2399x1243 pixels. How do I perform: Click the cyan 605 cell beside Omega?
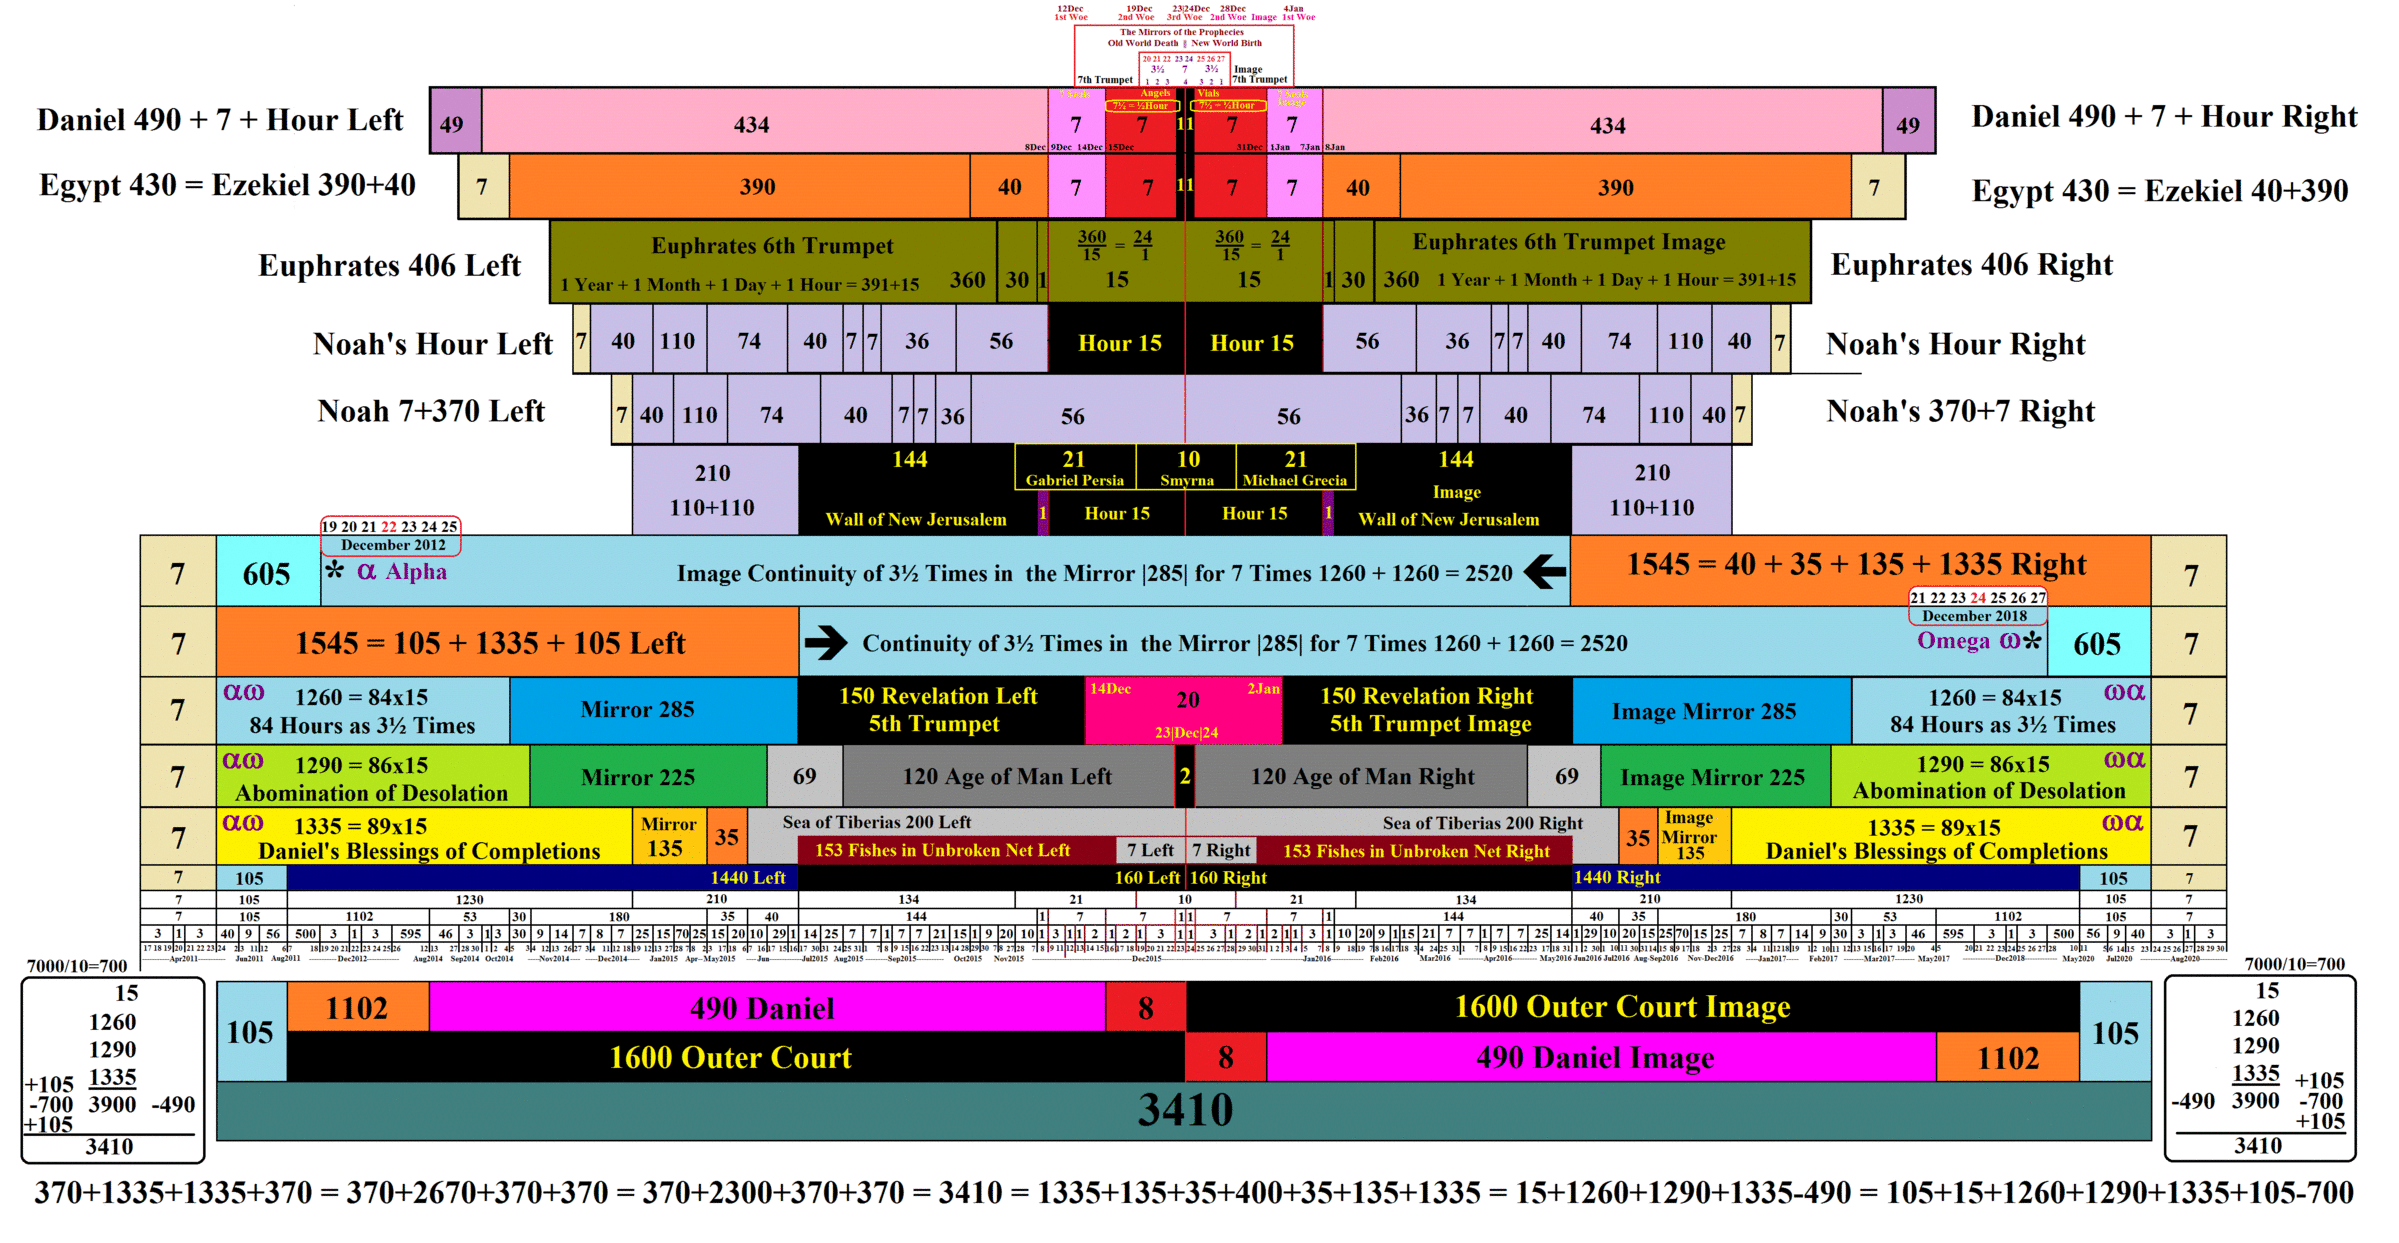(x=2097, y=642)
